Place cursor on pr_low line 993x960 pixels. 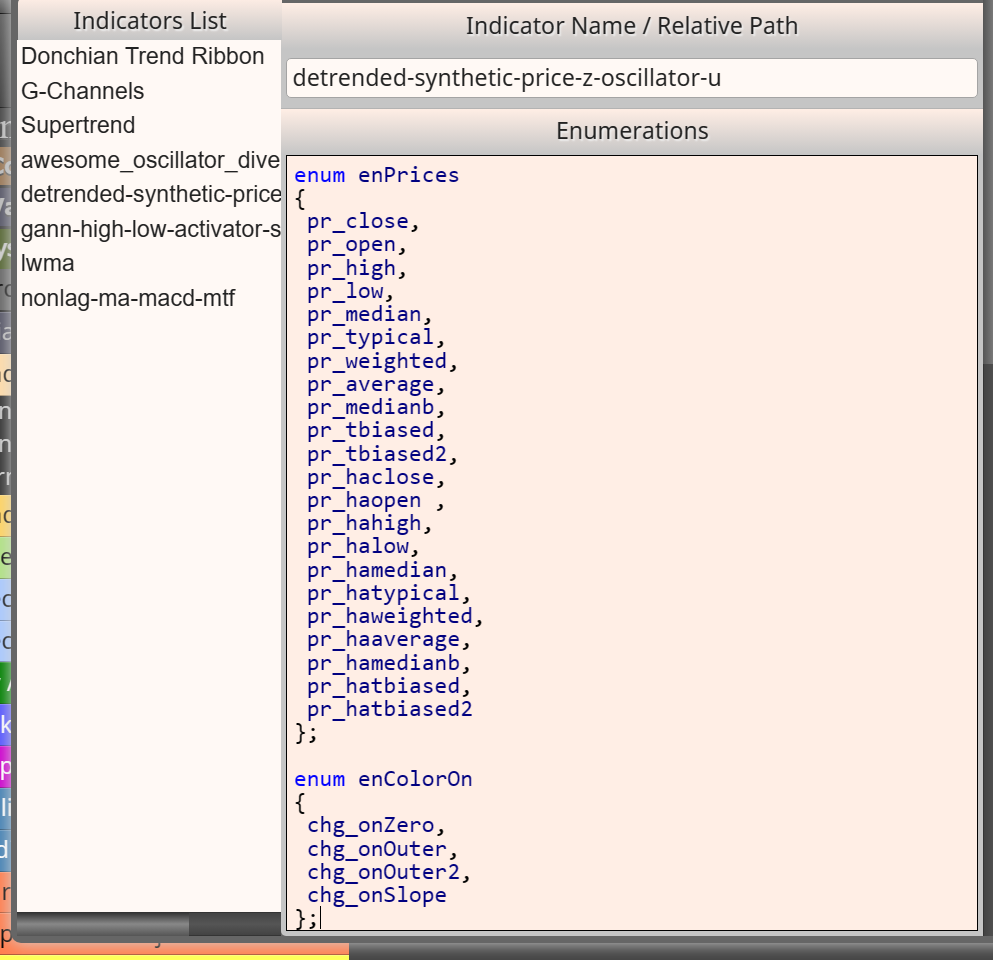[x=350, y=291]
